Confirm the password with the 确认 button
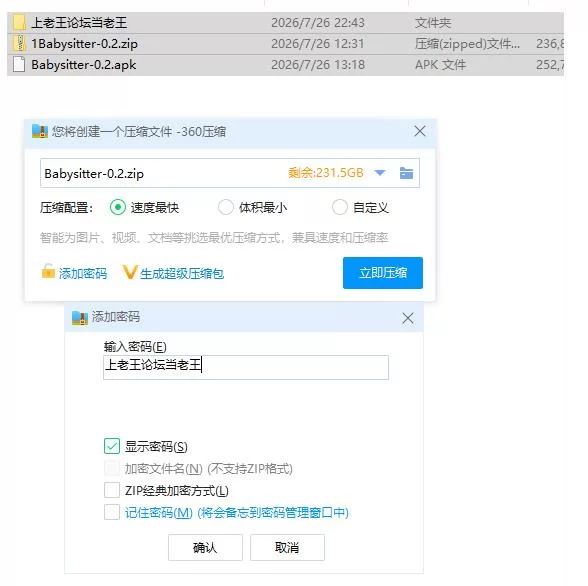Viewport: 588px width, 586px height. 205,548
